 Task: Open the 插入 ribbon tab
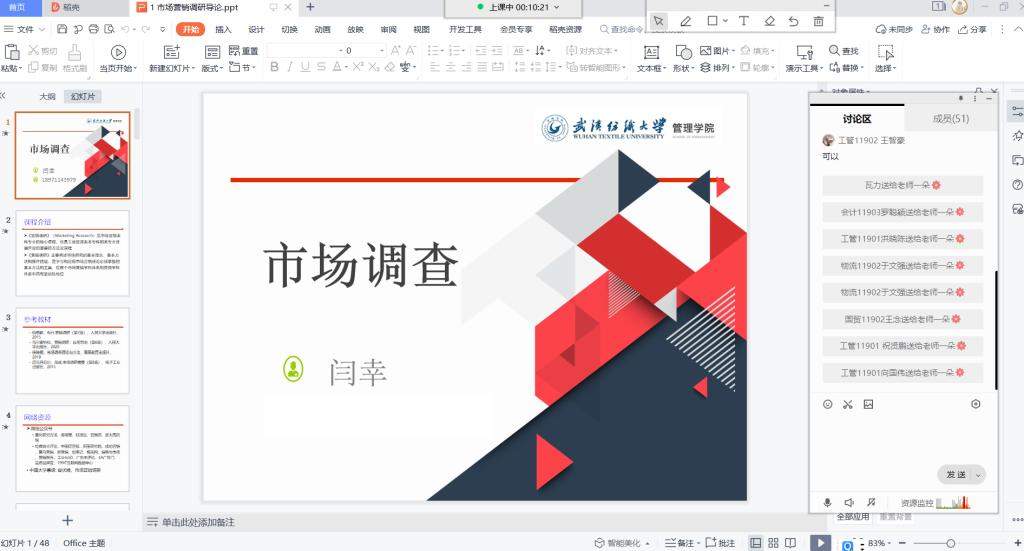coord(223,29)
